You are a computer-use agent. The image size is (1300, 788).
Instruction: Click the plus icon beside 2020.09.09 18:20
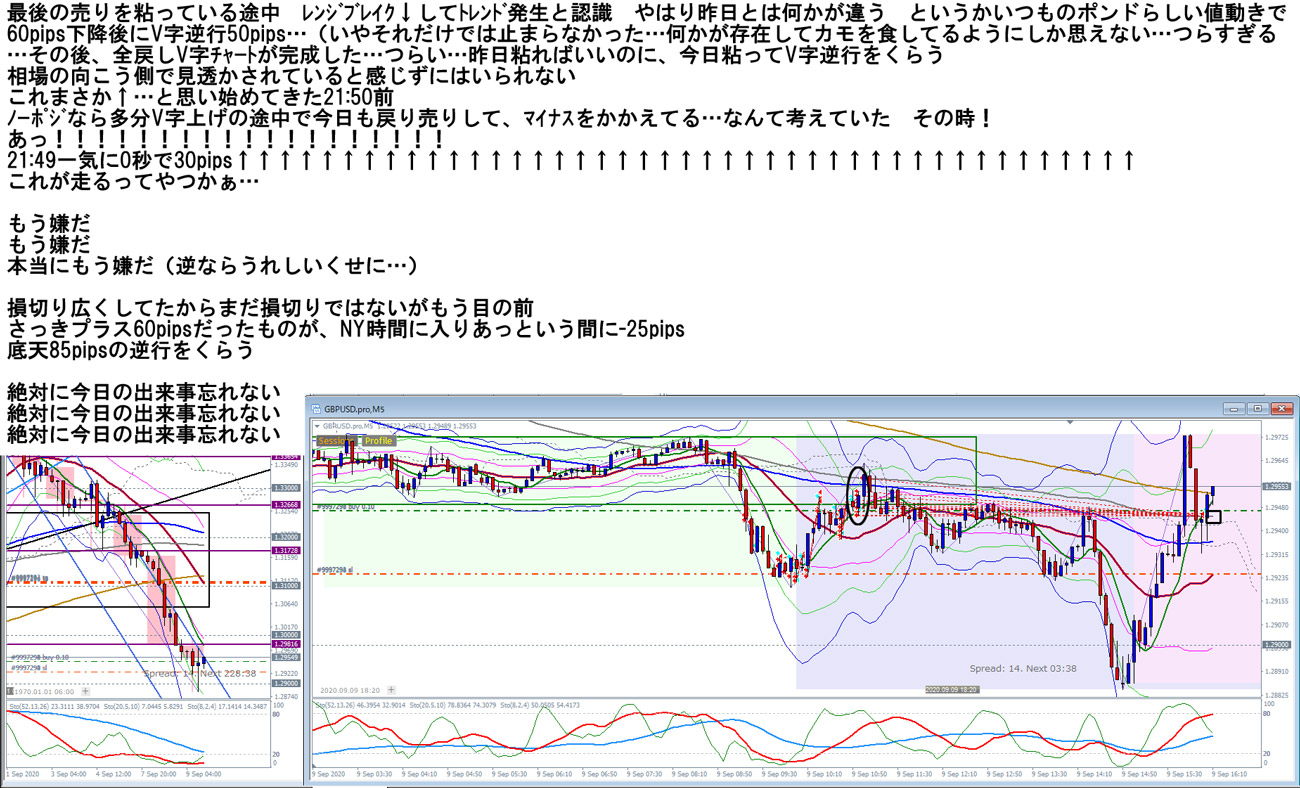[390, 690]
